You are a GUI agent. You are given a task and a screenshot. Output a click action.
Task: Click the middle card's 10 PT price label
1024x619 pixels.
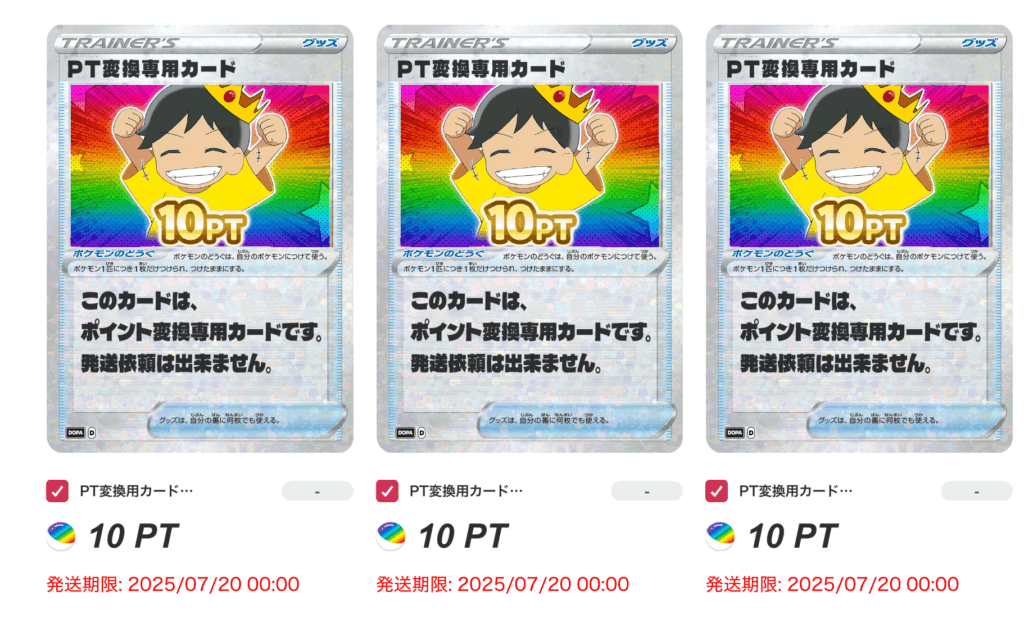tap(463, 537)
